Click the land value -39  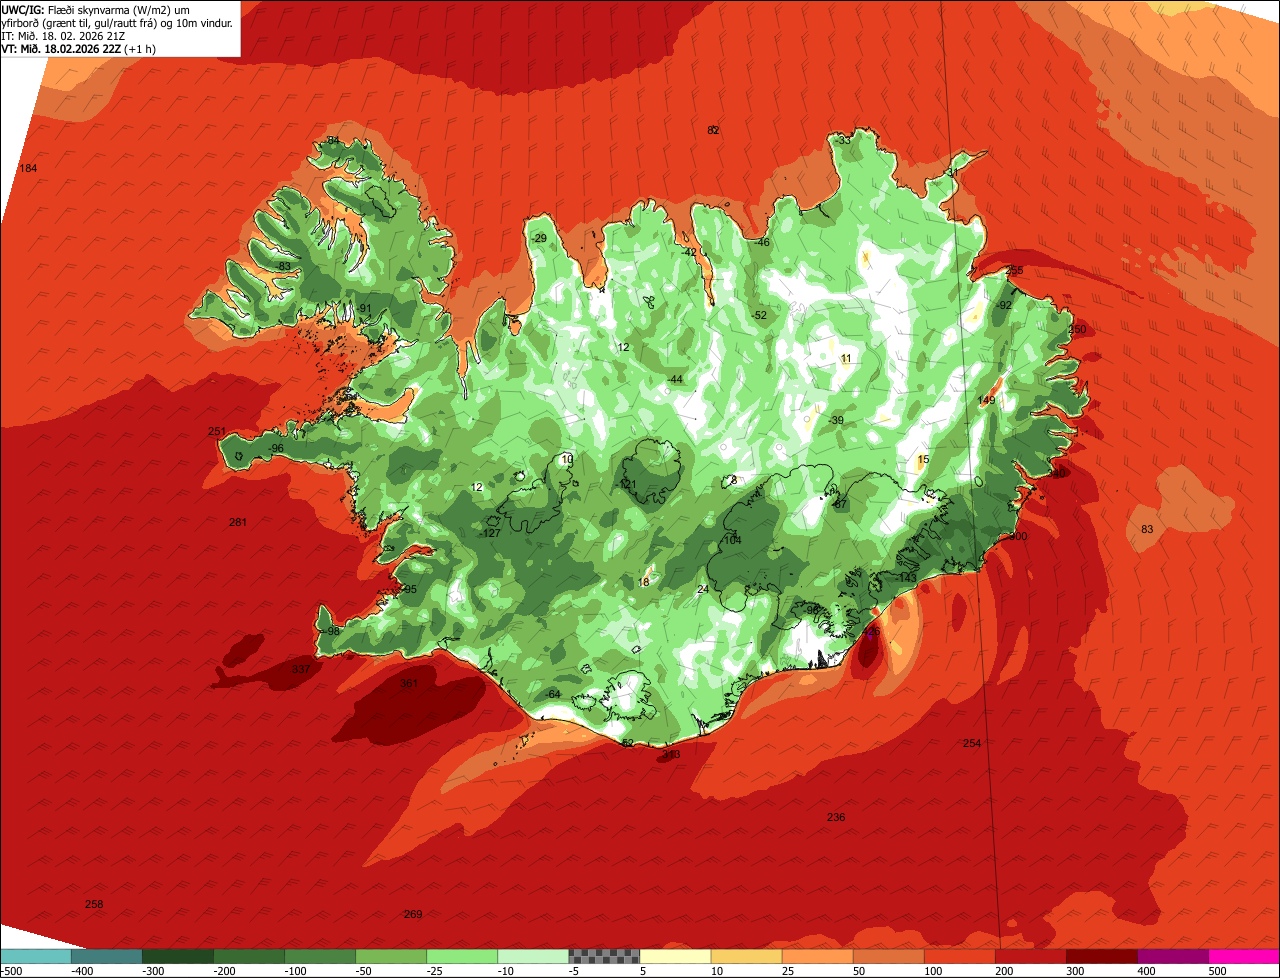[836, 420]
